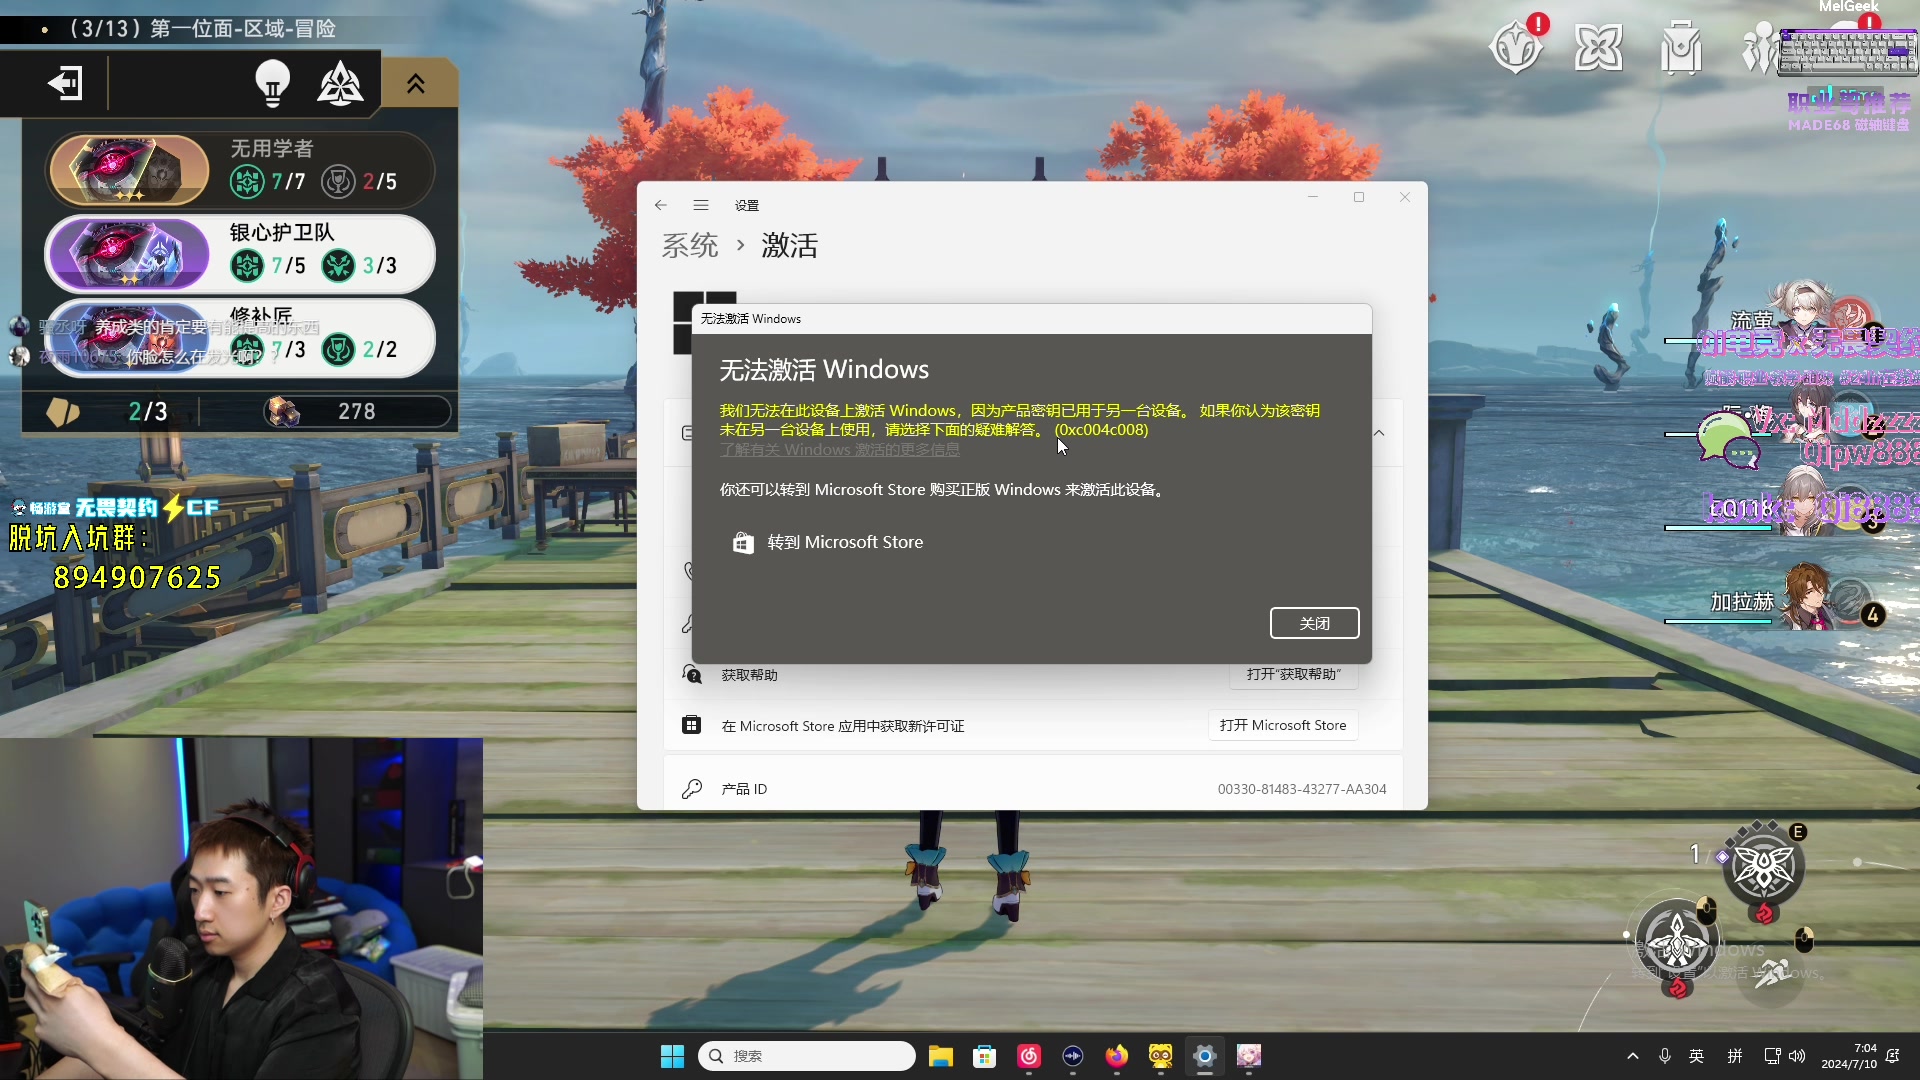Image resolution: width=1920 pixels, height=1080 pixels.
Task: Click the 278 fragments counter
Action: [356, 411]
